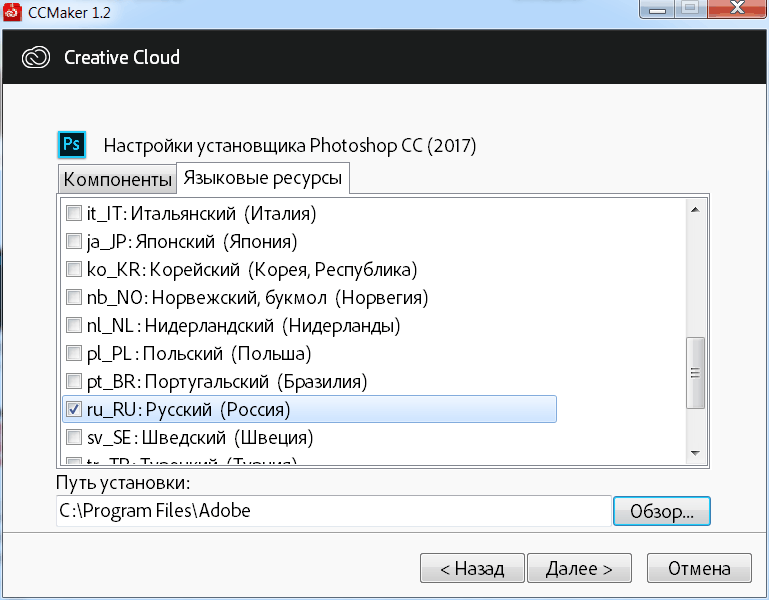This screenshot has width=769, height=600.
Task: Enable the it_IT Italian language checkbox
Action: (x=74, y=213)
